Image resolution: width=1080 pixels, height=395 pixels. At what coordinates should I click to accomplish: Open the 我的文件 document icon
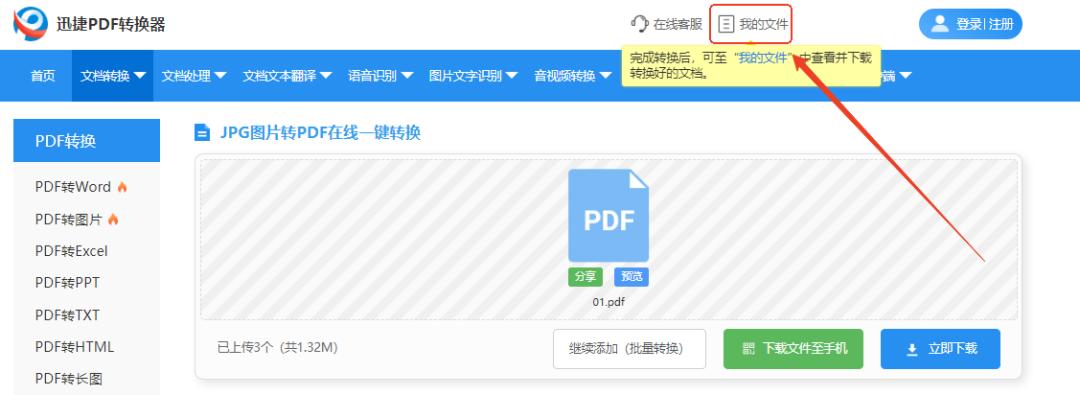click(x=725, y=24)
